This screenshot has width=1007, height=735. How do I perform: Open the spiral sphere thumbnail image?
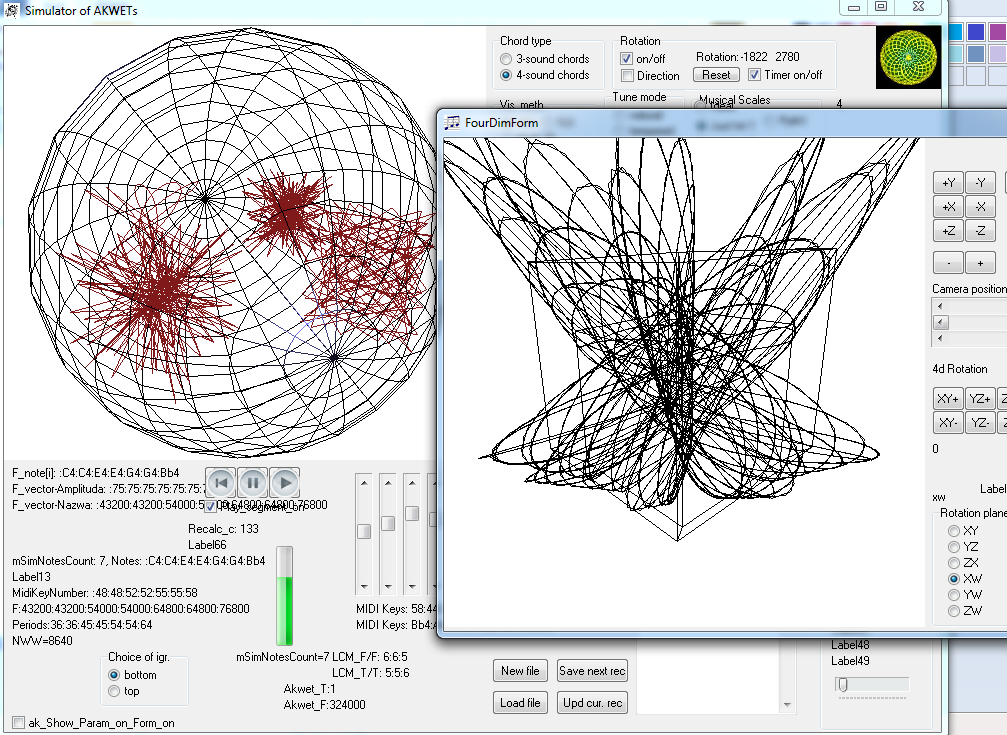pyautogui.click(x=908, y=57)
